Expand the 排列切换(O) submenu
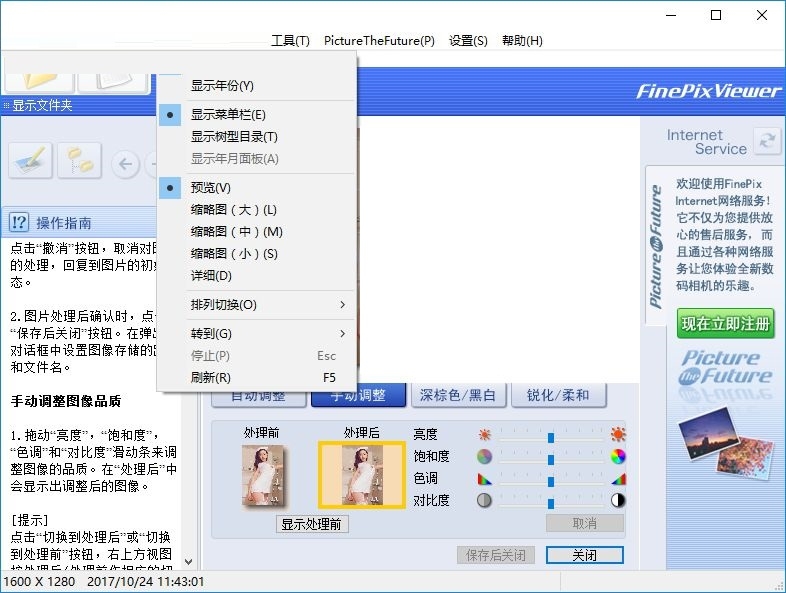The width and height of the screenshot is (786, 593). (x=256, y=305)
